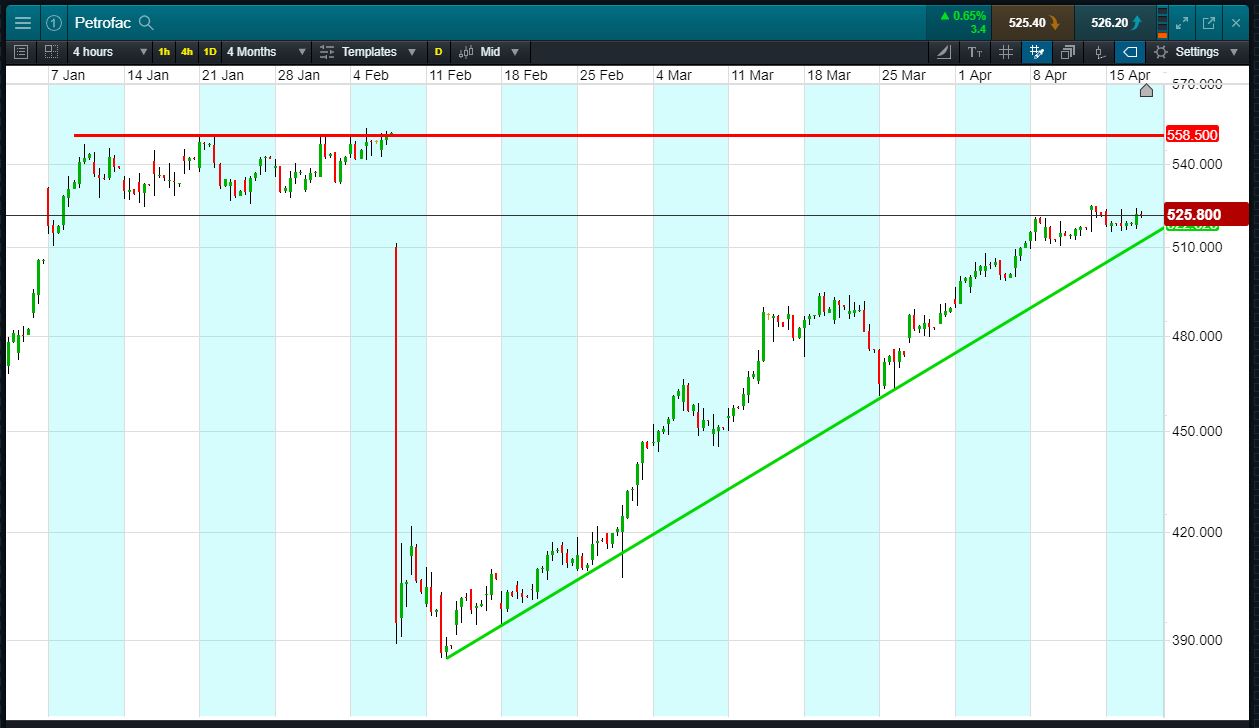
Task: Open the Mid price type dropdown
Action: [500, 52]
